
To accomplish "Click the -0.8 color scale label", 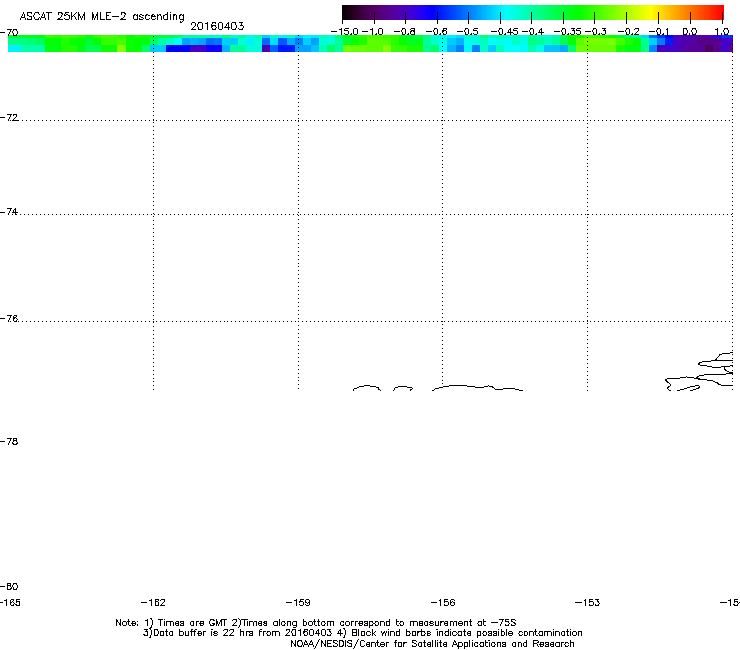I will coord(404,32).
